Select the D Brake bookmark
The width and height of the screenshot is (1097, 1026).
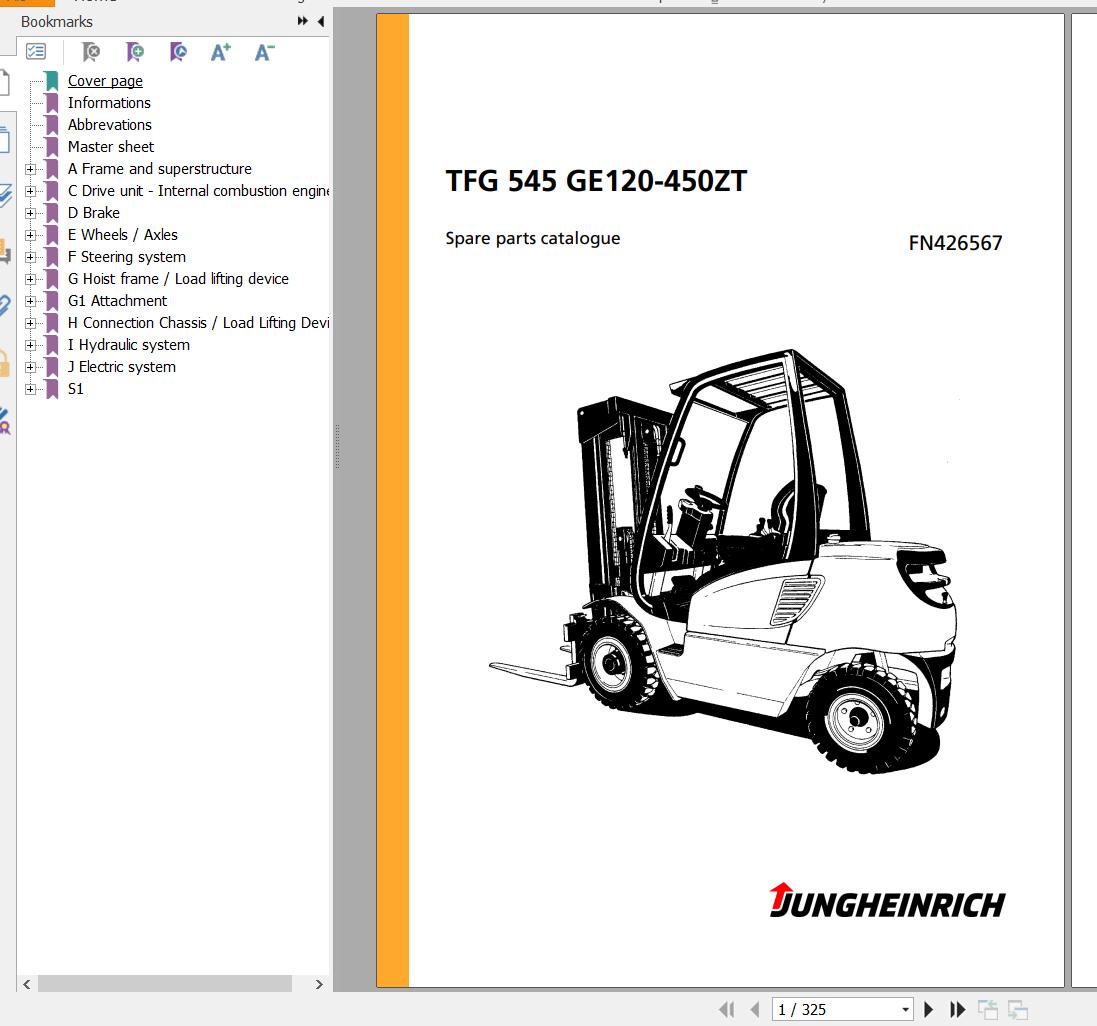93,213
